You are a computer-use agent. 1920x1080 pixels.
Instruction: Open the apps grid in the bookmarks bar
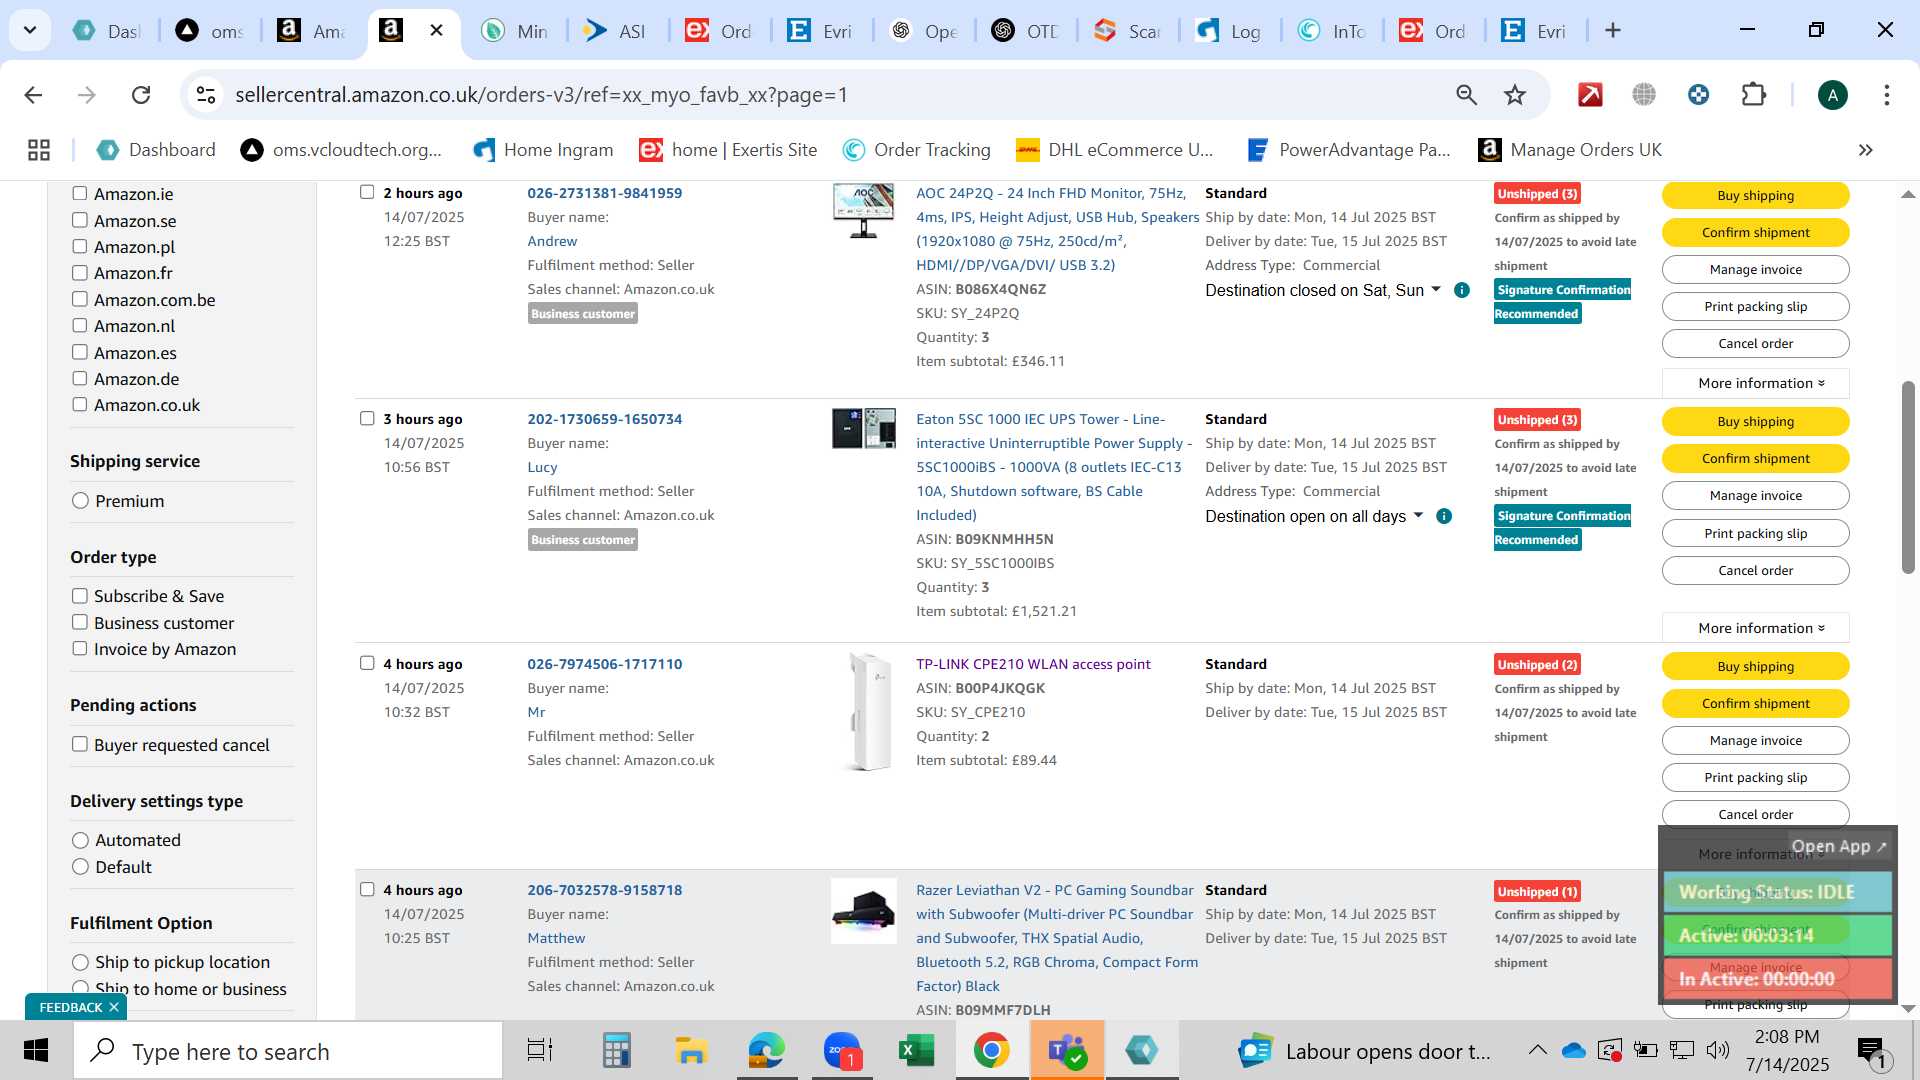point(39,150)
